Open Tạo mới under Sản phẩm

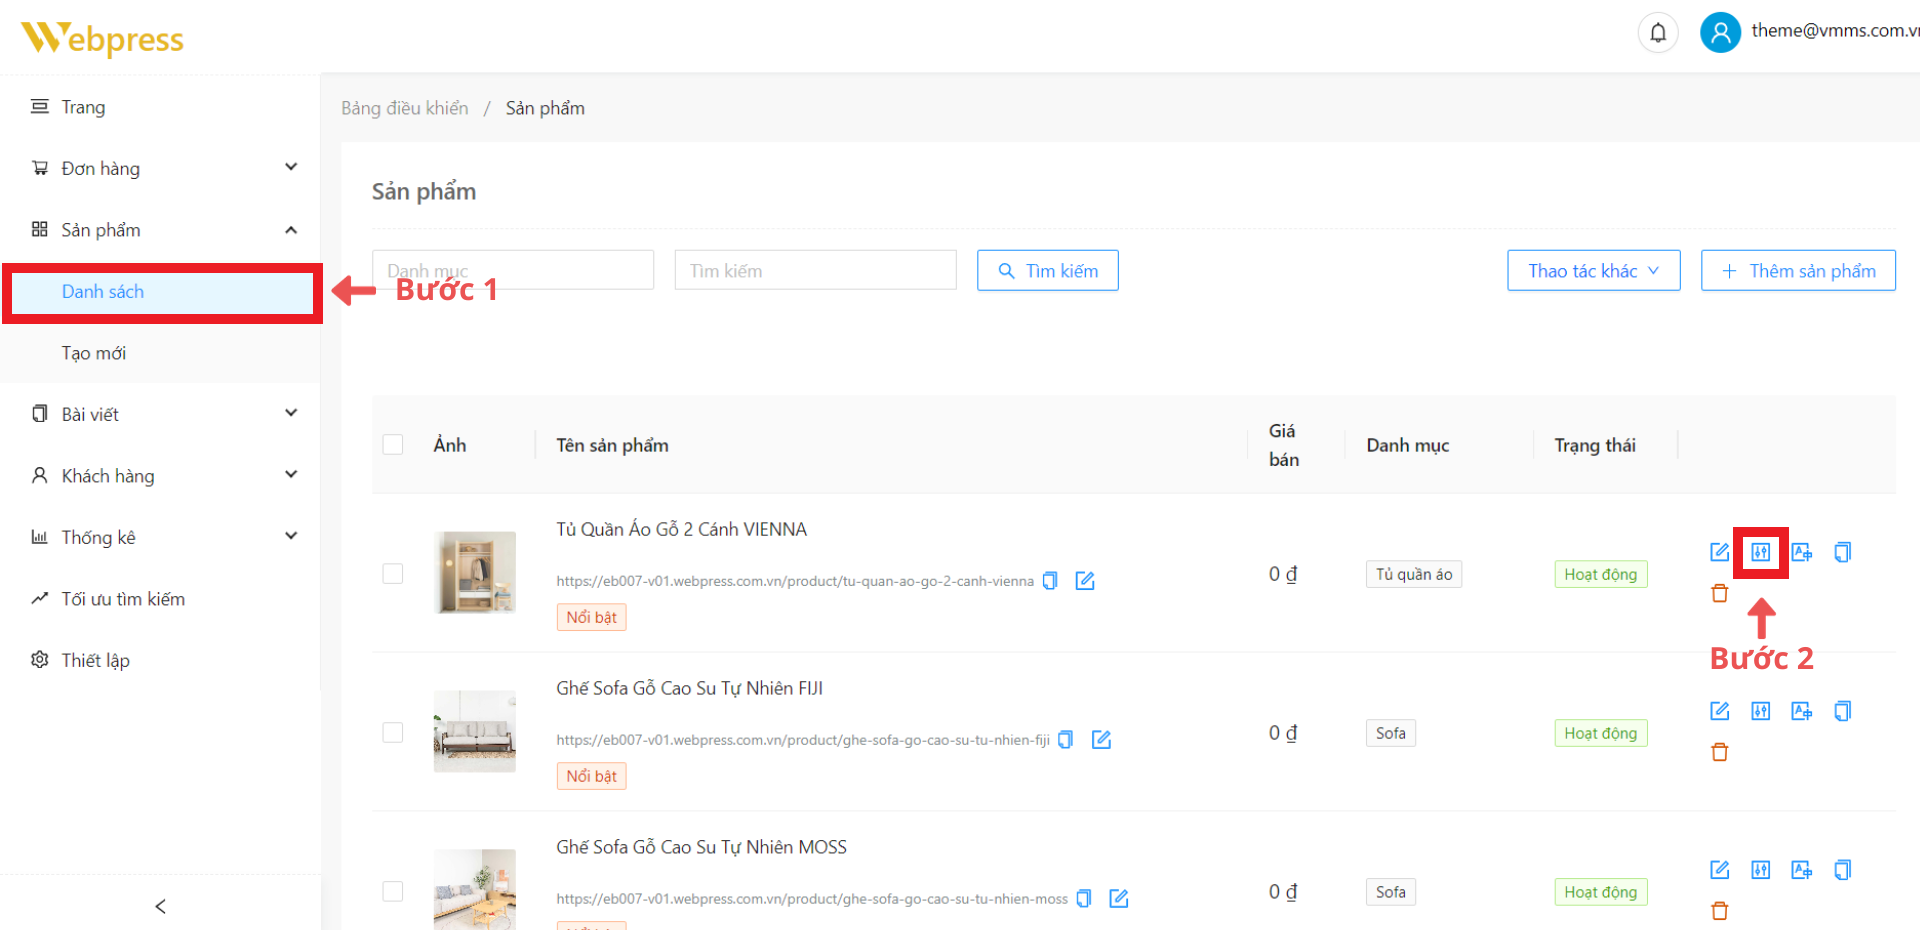click(x=94, y=353)
